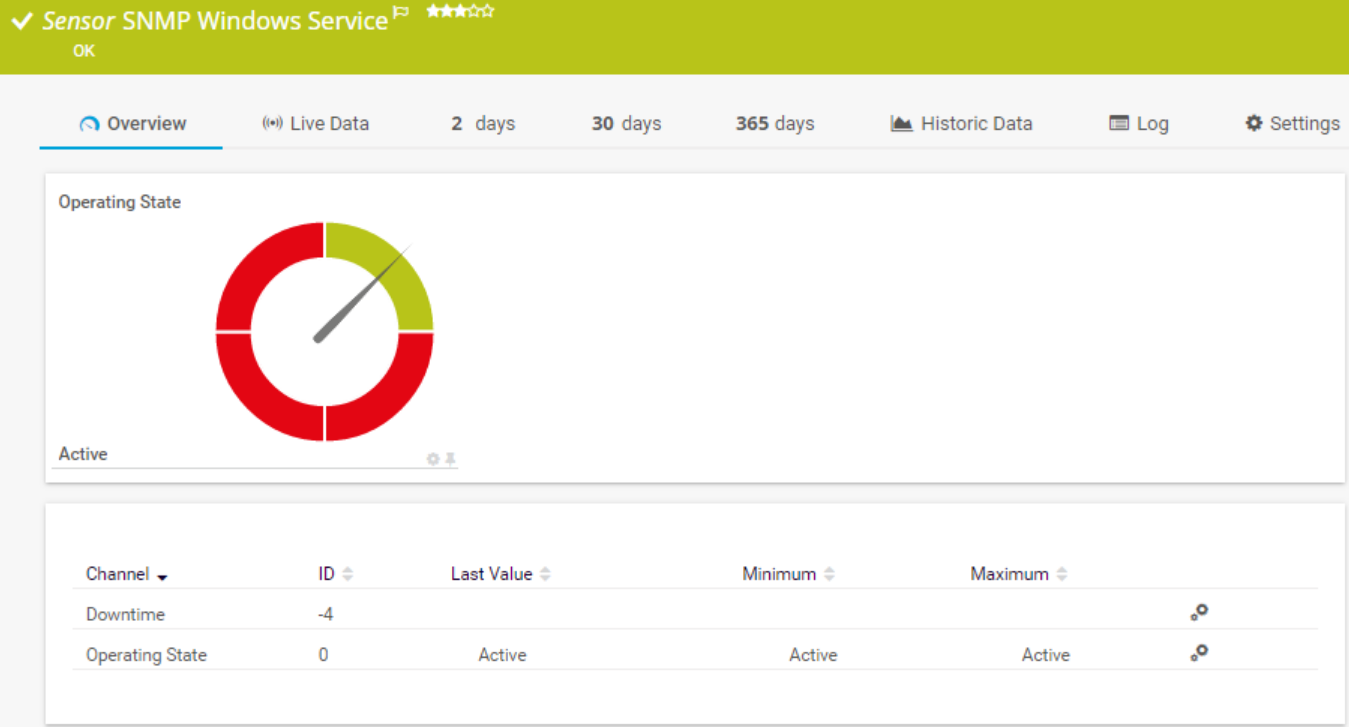Sort channels by Maximum column

(1061, 574)
